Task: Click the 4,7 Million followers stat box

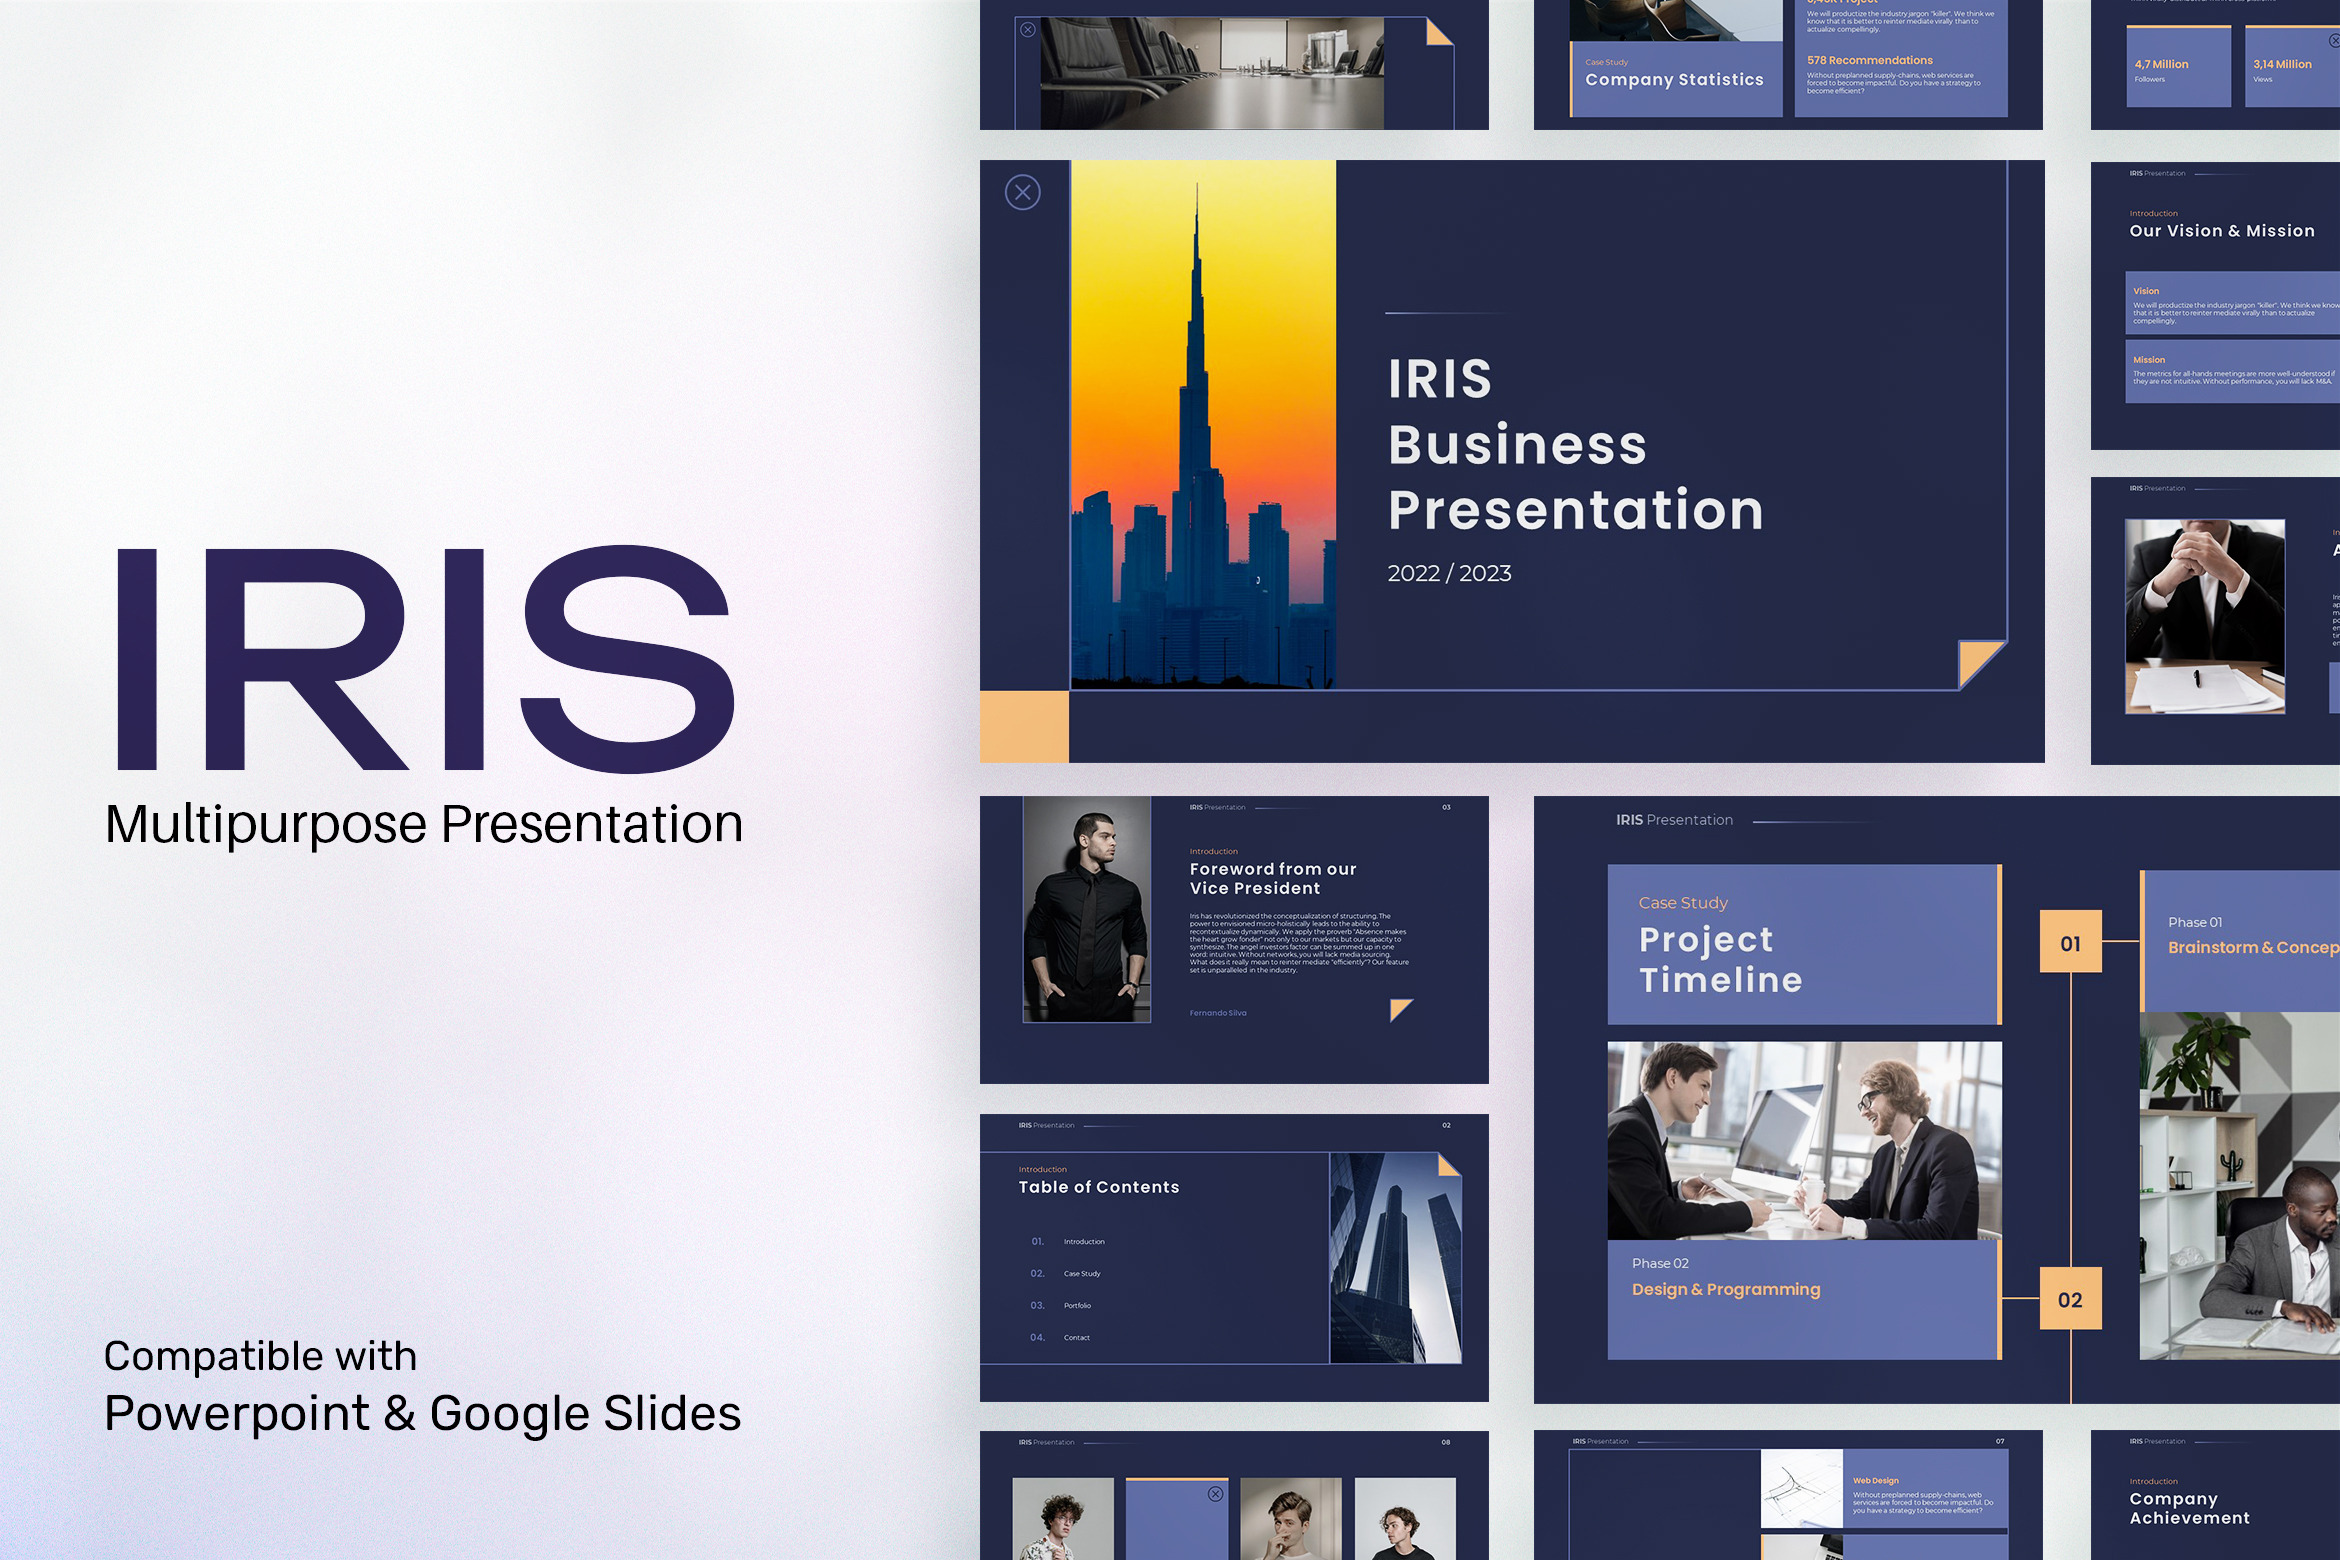Action: (2178, 68)
